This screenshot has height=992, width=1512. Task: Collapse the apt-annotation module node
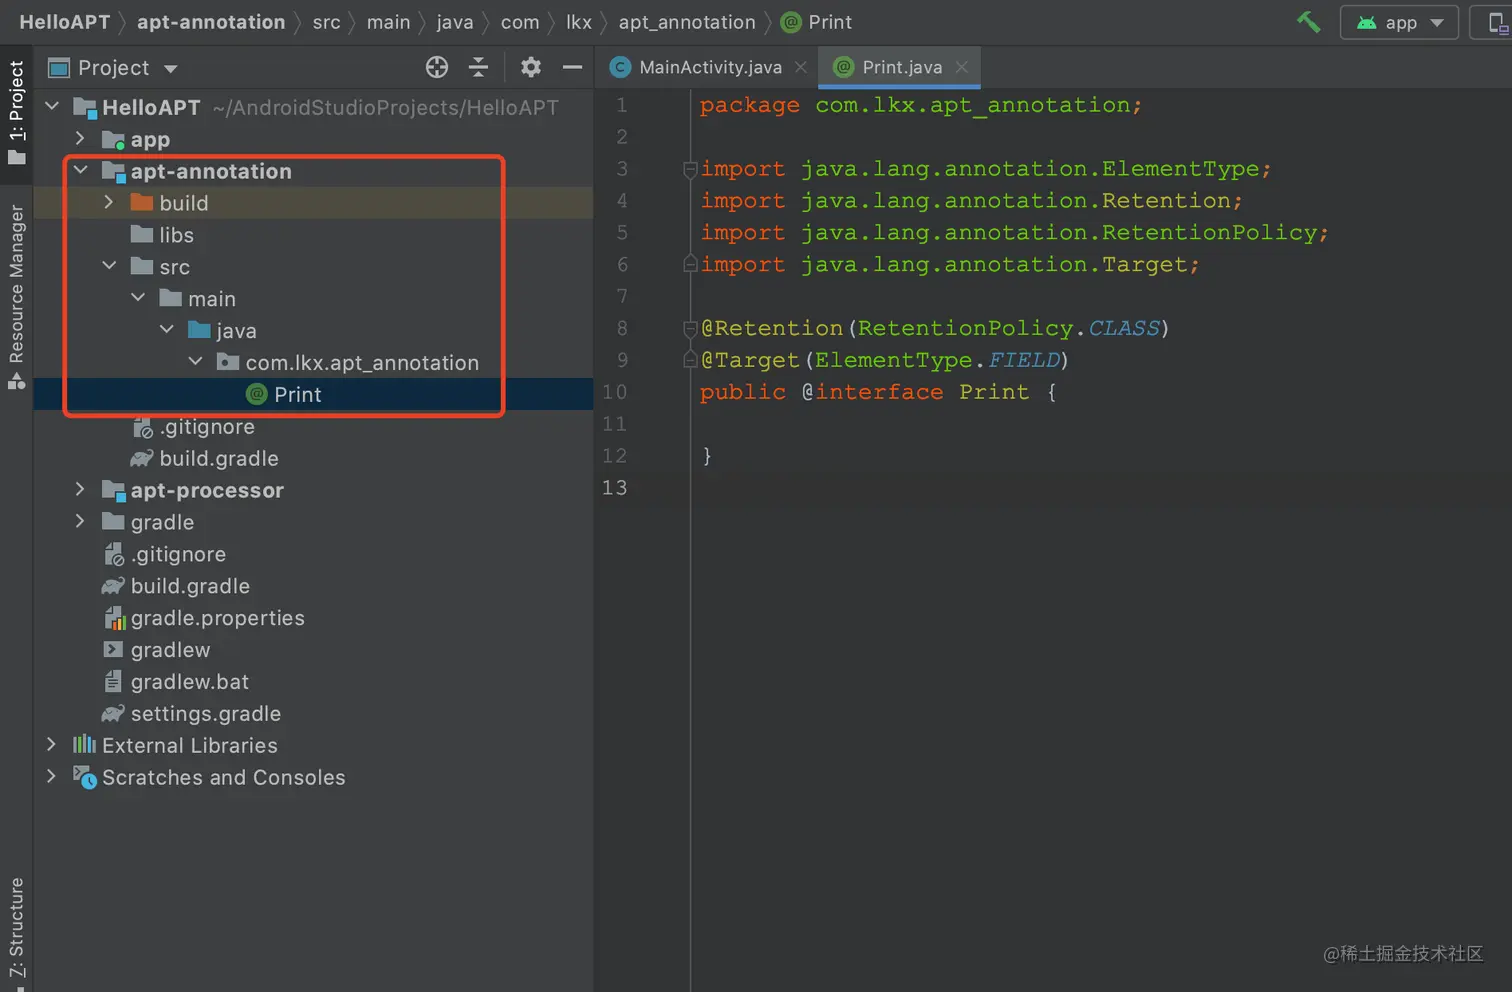[x=80, y=170]
